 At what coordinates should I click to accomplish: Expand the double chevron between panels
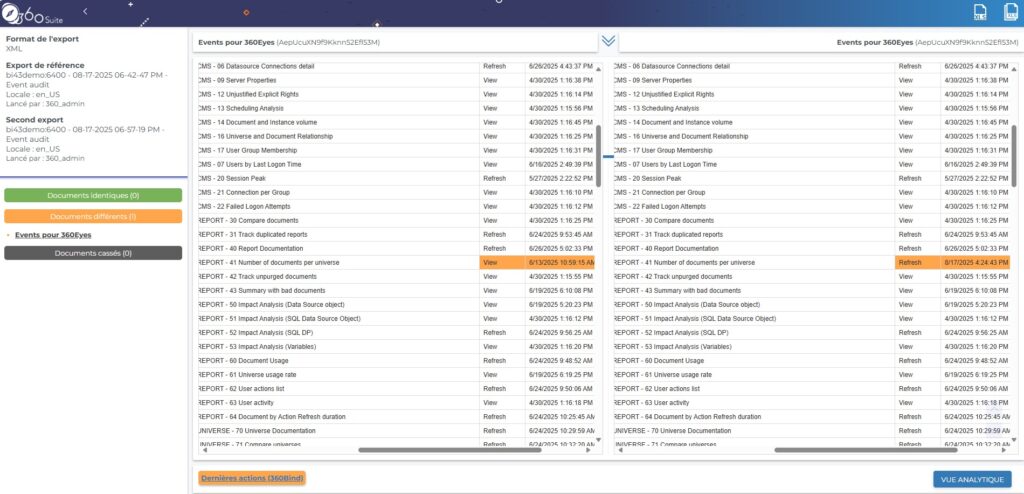click(x=608, y=41)
